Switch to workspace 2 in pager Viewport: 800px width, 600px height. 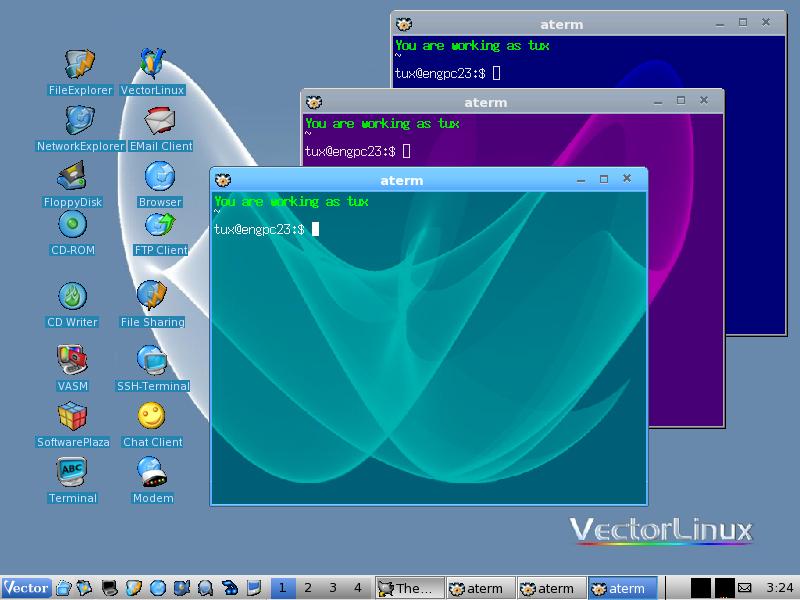click(x=308, y=588)
